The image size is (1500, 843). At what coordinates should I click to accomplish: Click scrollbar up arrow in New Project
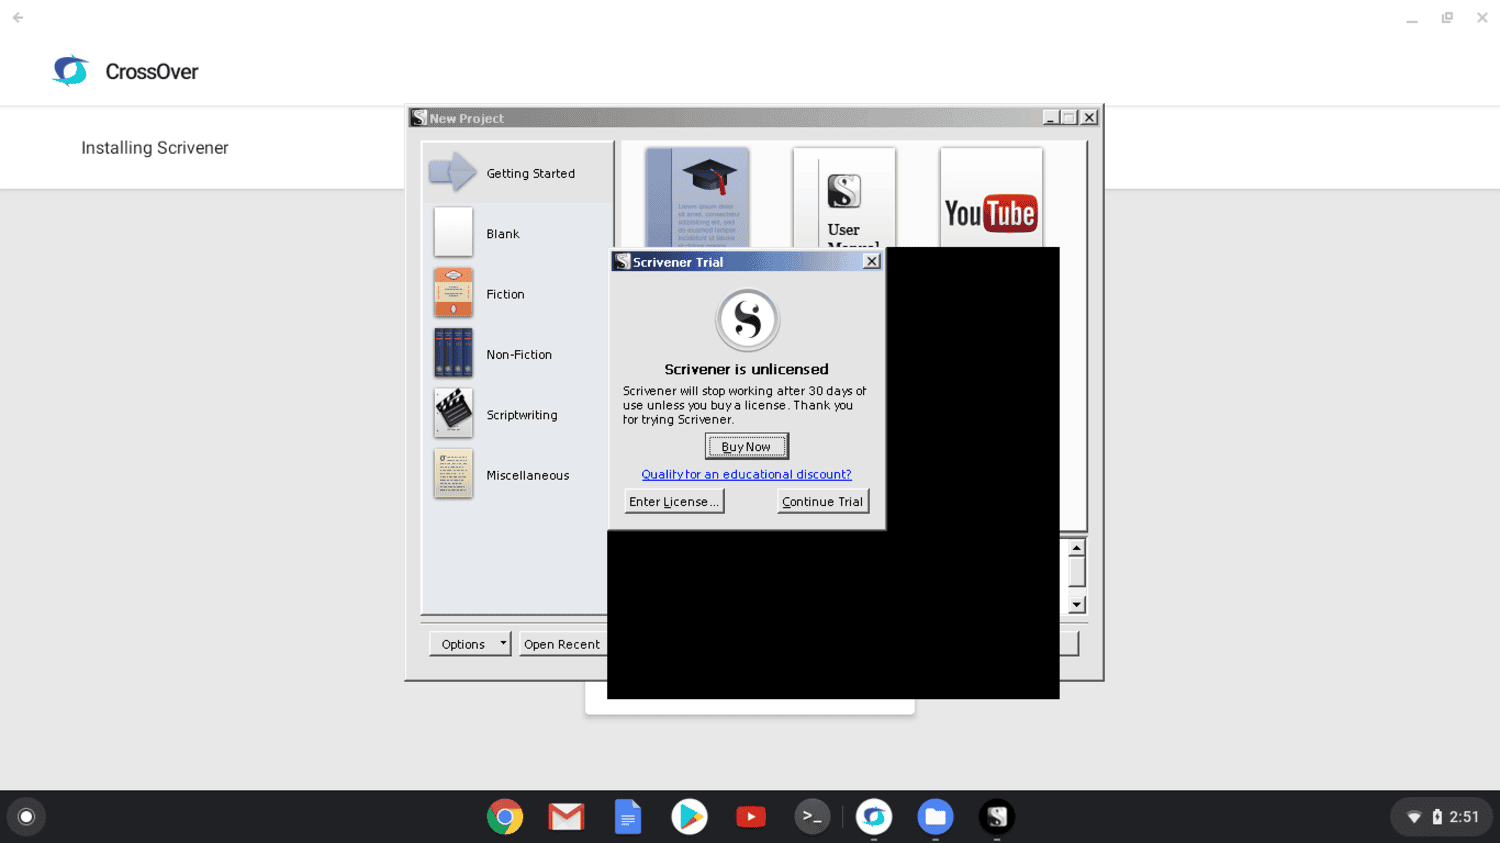click(x=1076, y=548)
